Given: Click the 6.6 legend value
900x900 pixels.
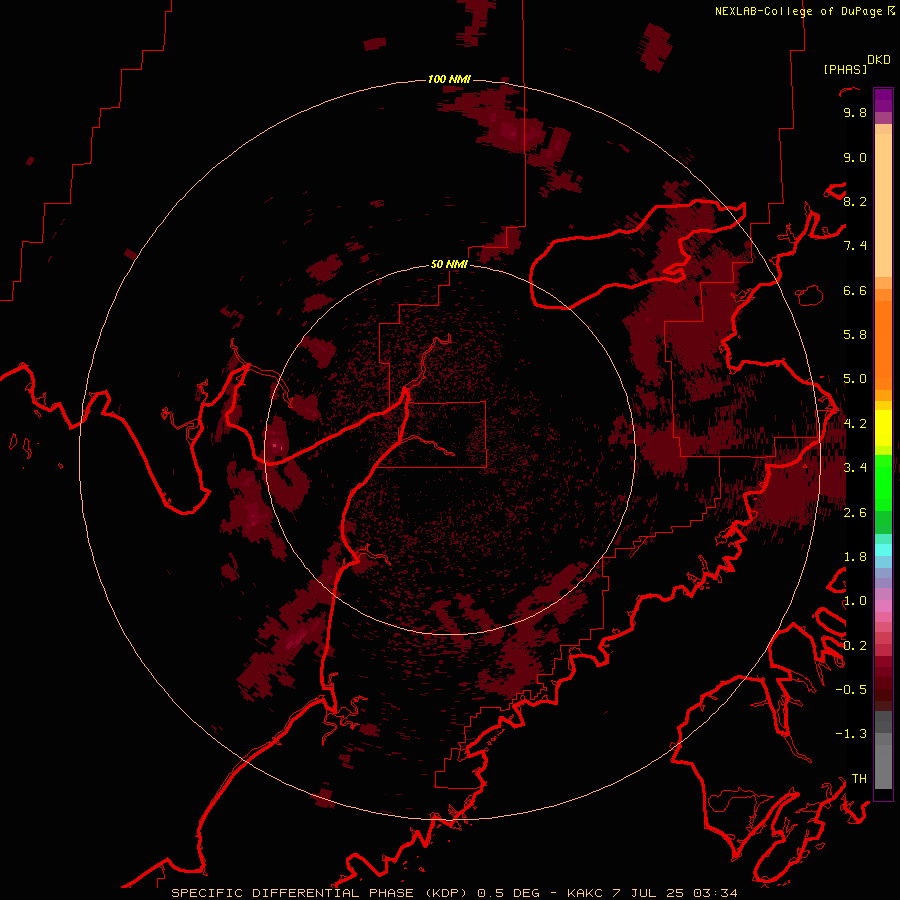Looking at the screenshot, I should point(855,290).
